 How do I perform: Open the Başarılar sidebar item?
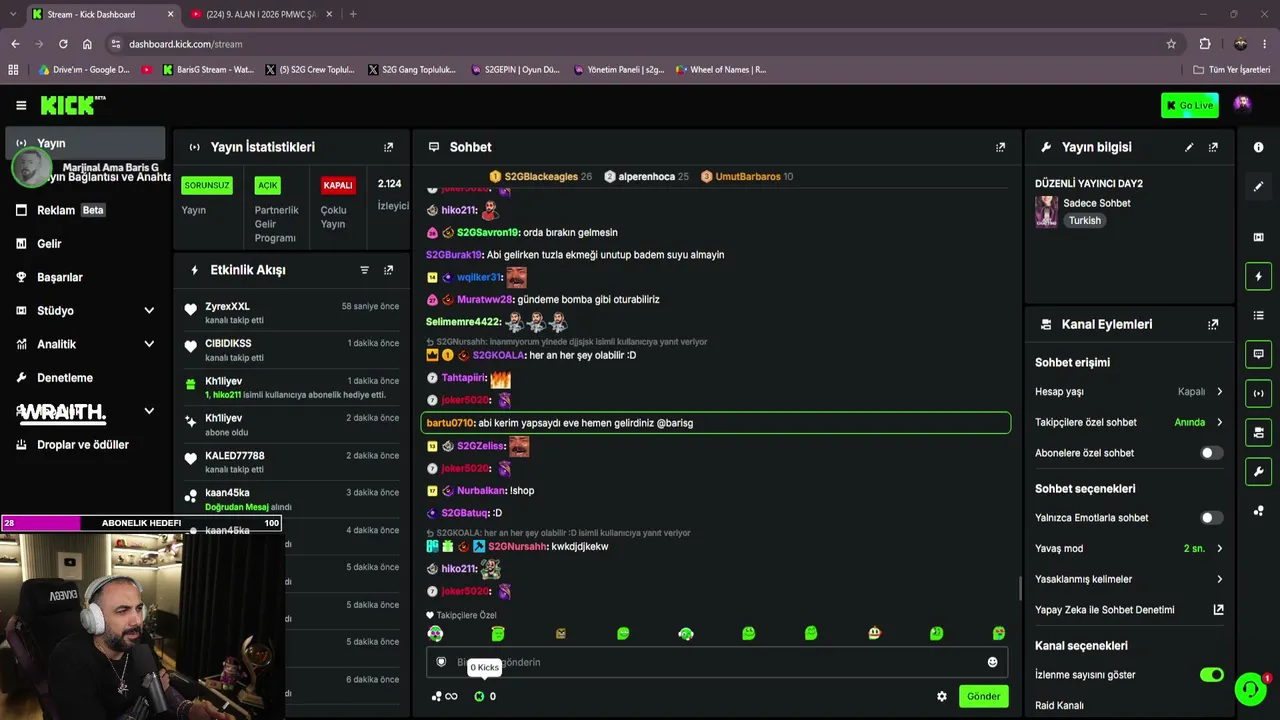tap(86, 277)
